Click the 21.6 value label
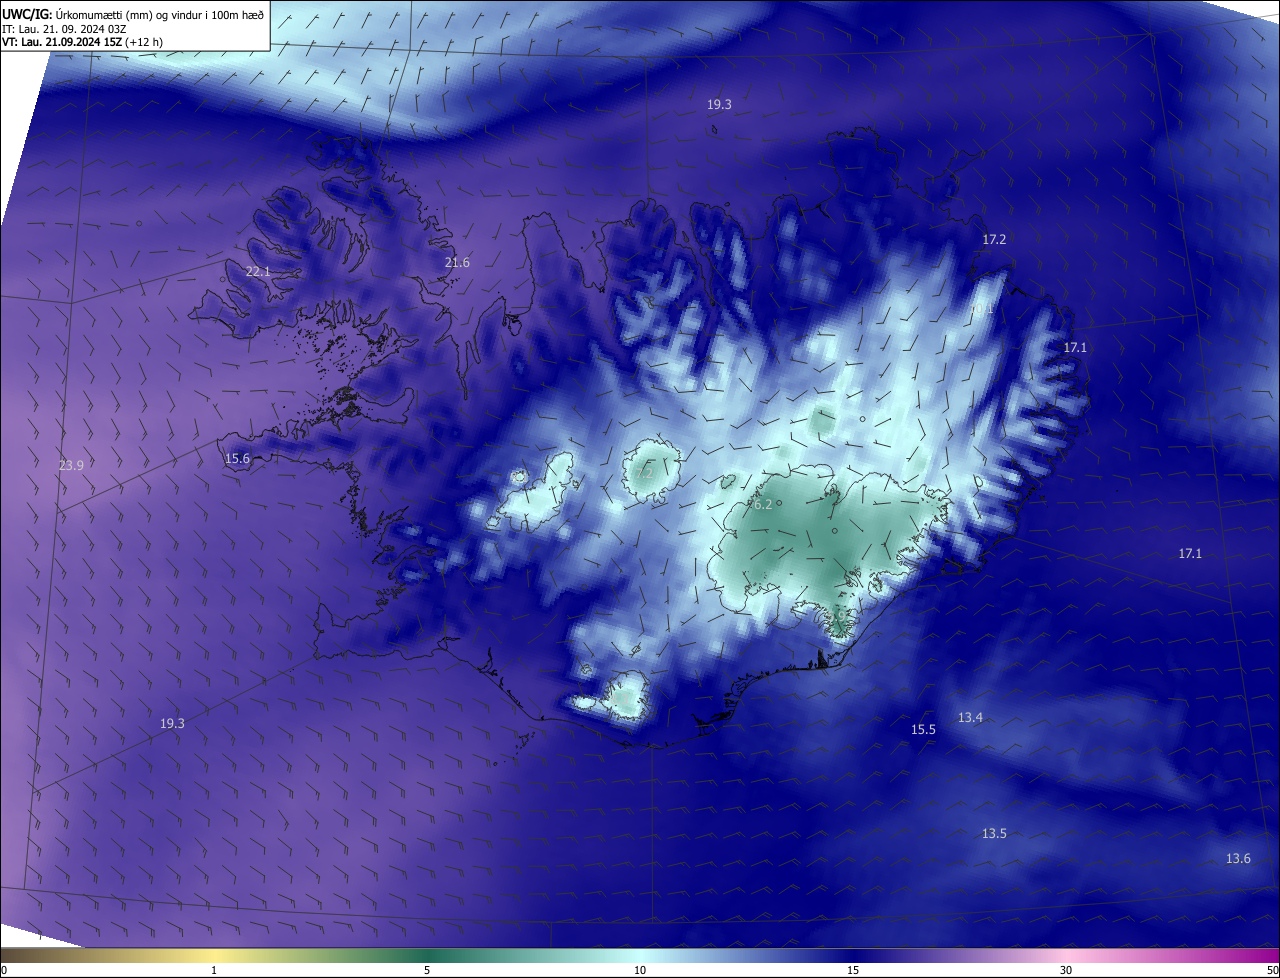Viewport: 1280px width, 978px height. pos(457,262)
